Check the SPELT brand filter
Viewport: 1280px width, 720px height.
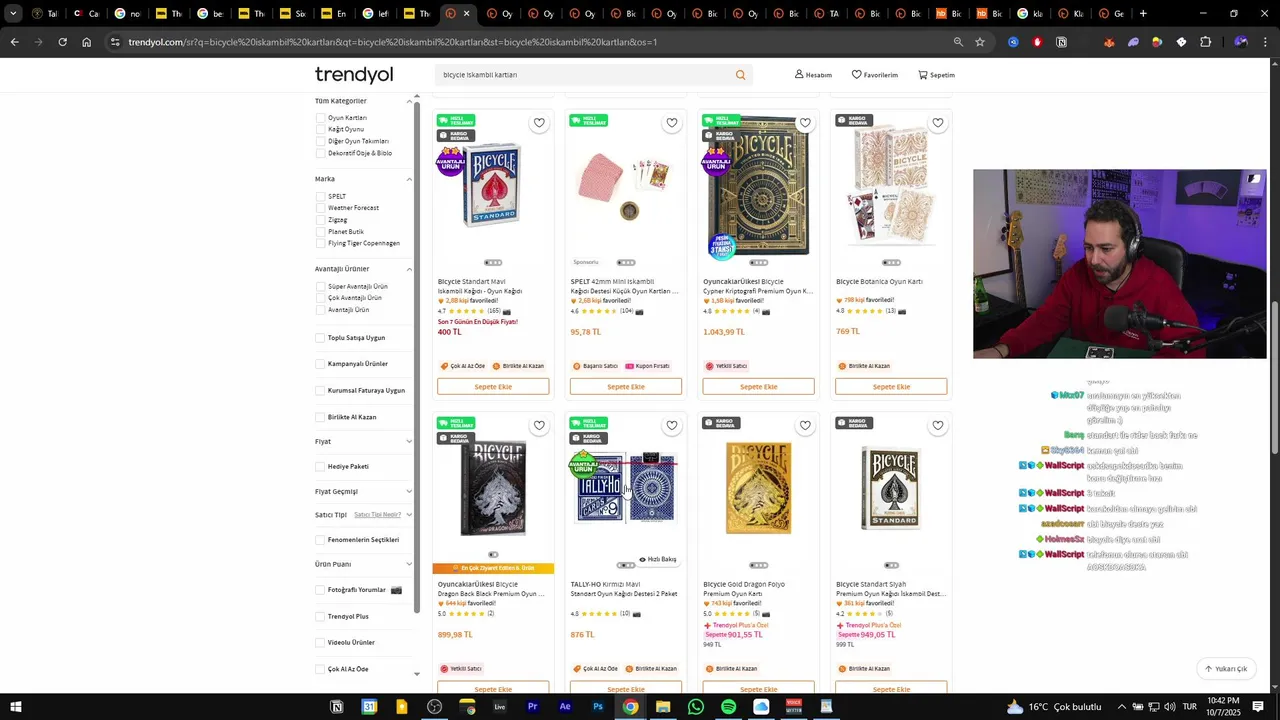pos(321,197)
